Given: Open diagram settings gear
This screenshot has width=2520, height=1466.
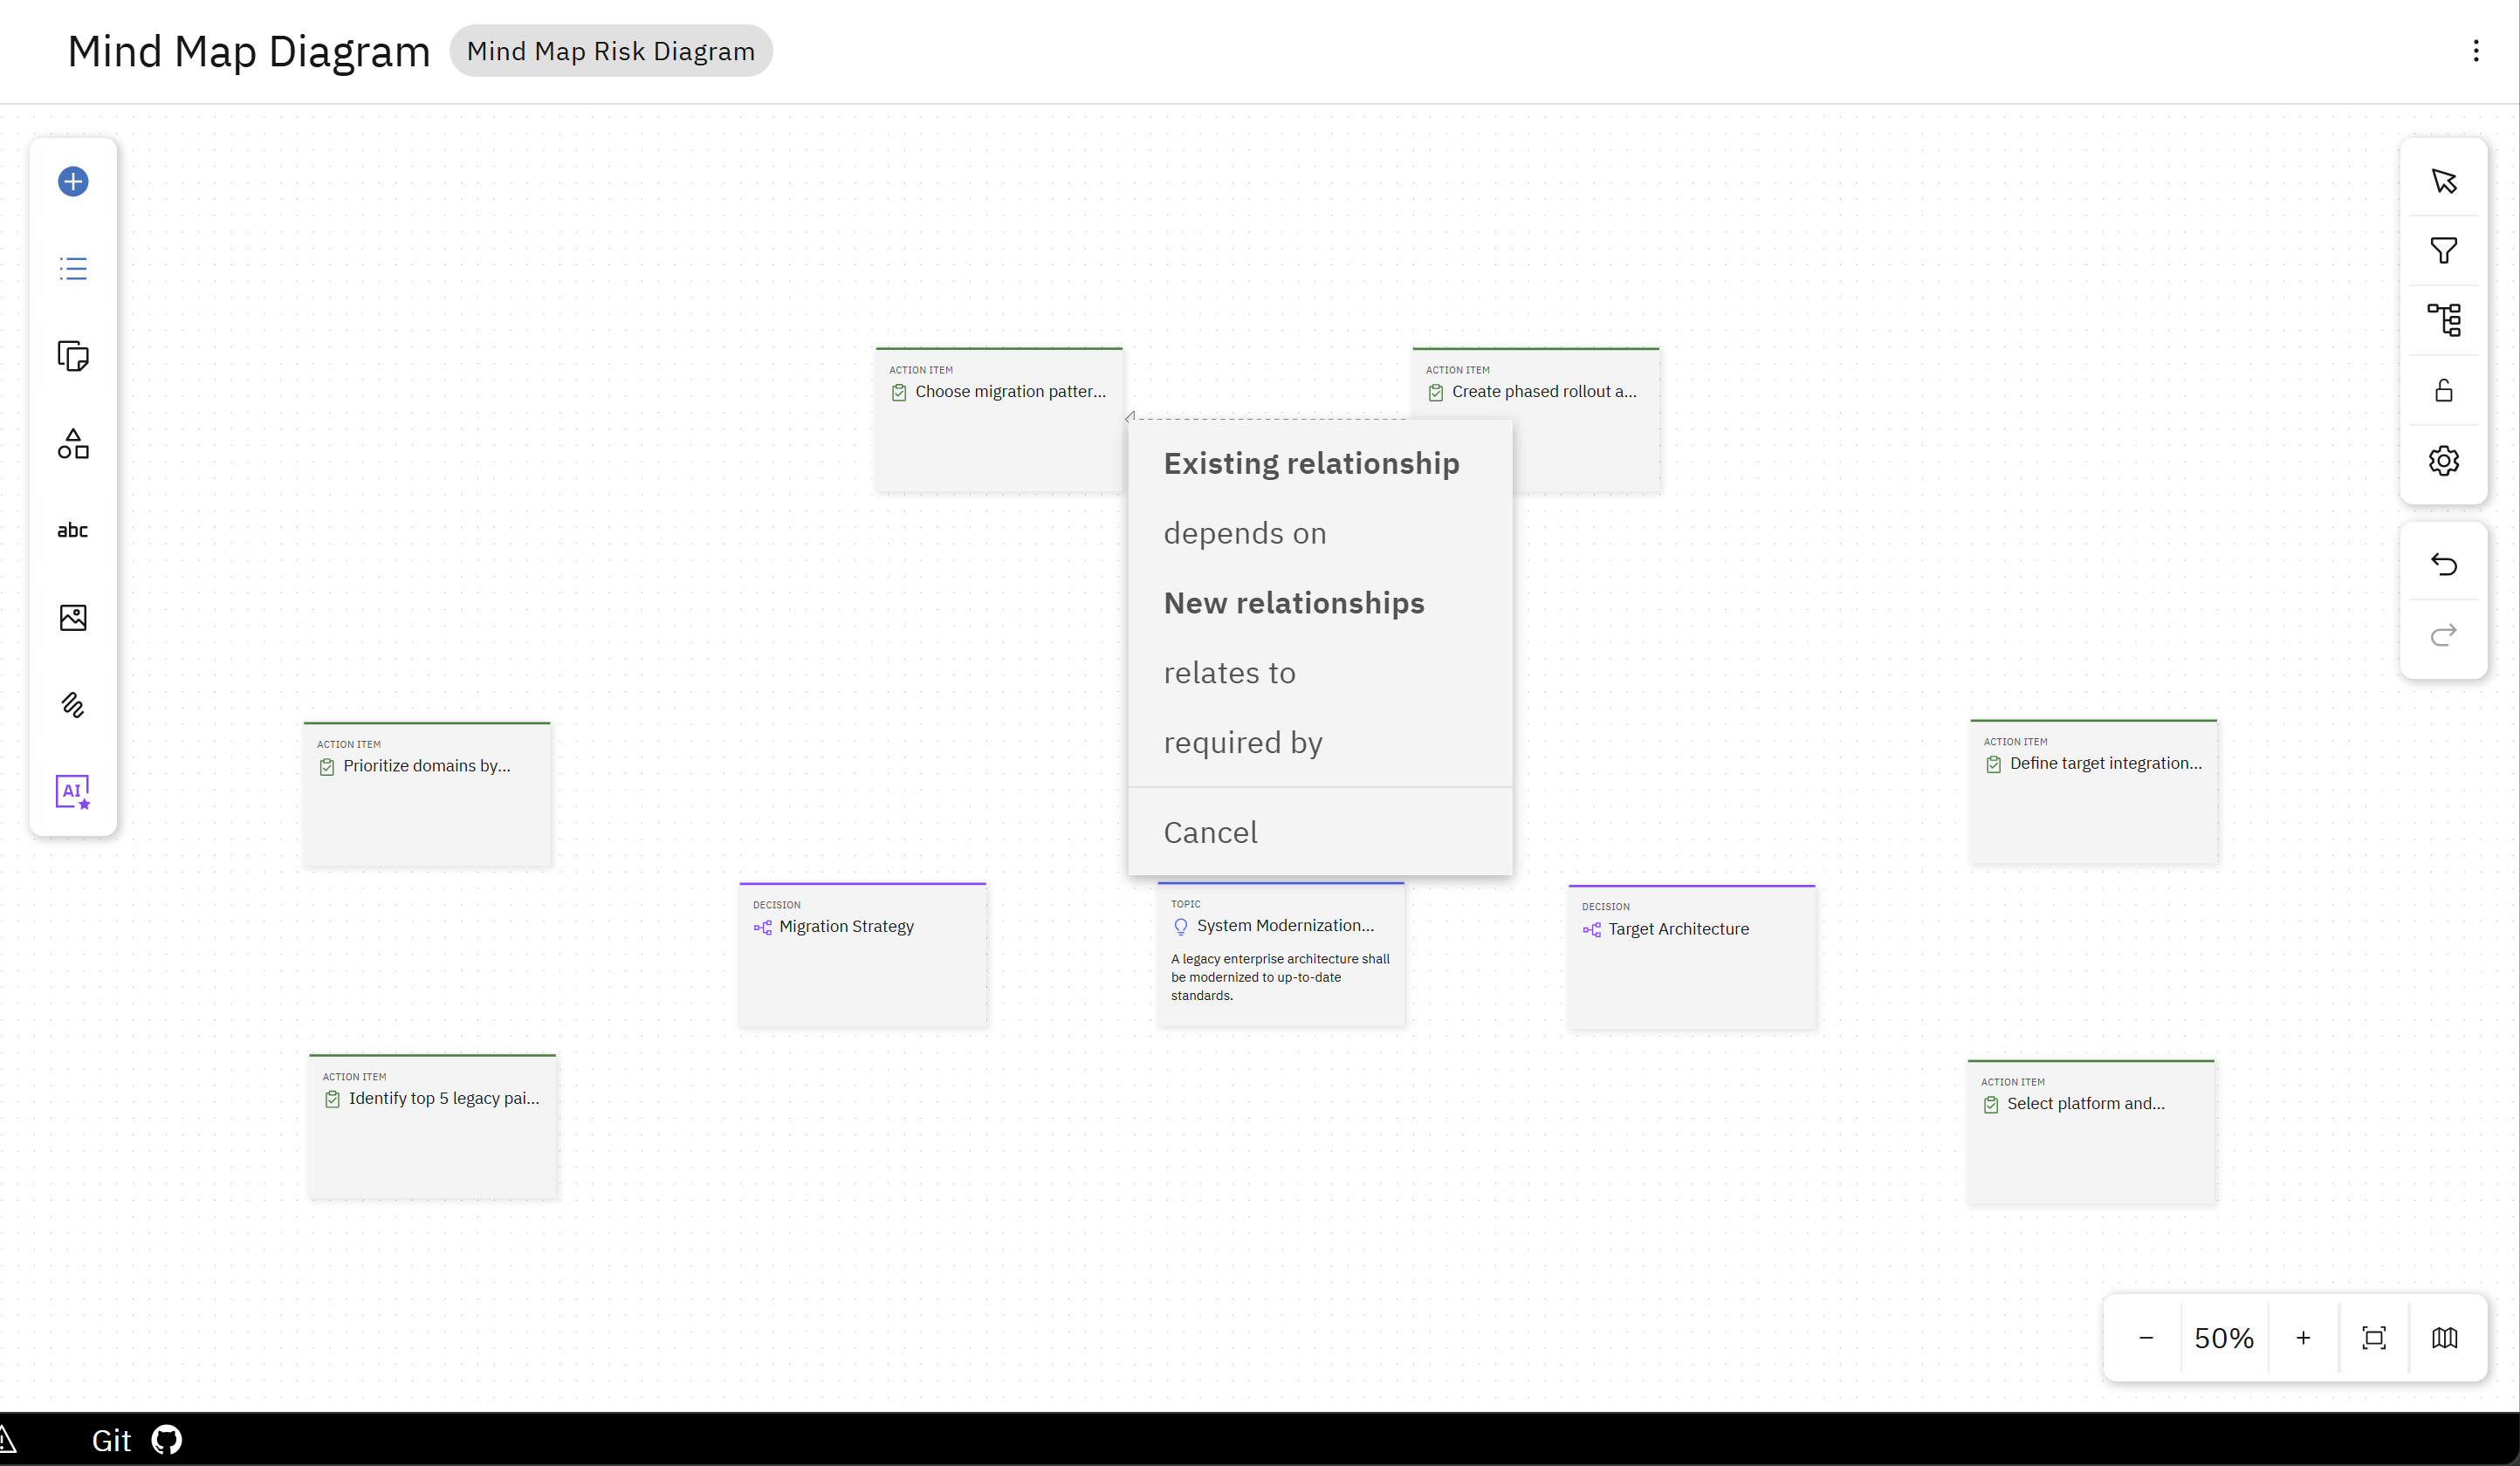Looking at the screenshot, I should click(x=2444, y=460).
